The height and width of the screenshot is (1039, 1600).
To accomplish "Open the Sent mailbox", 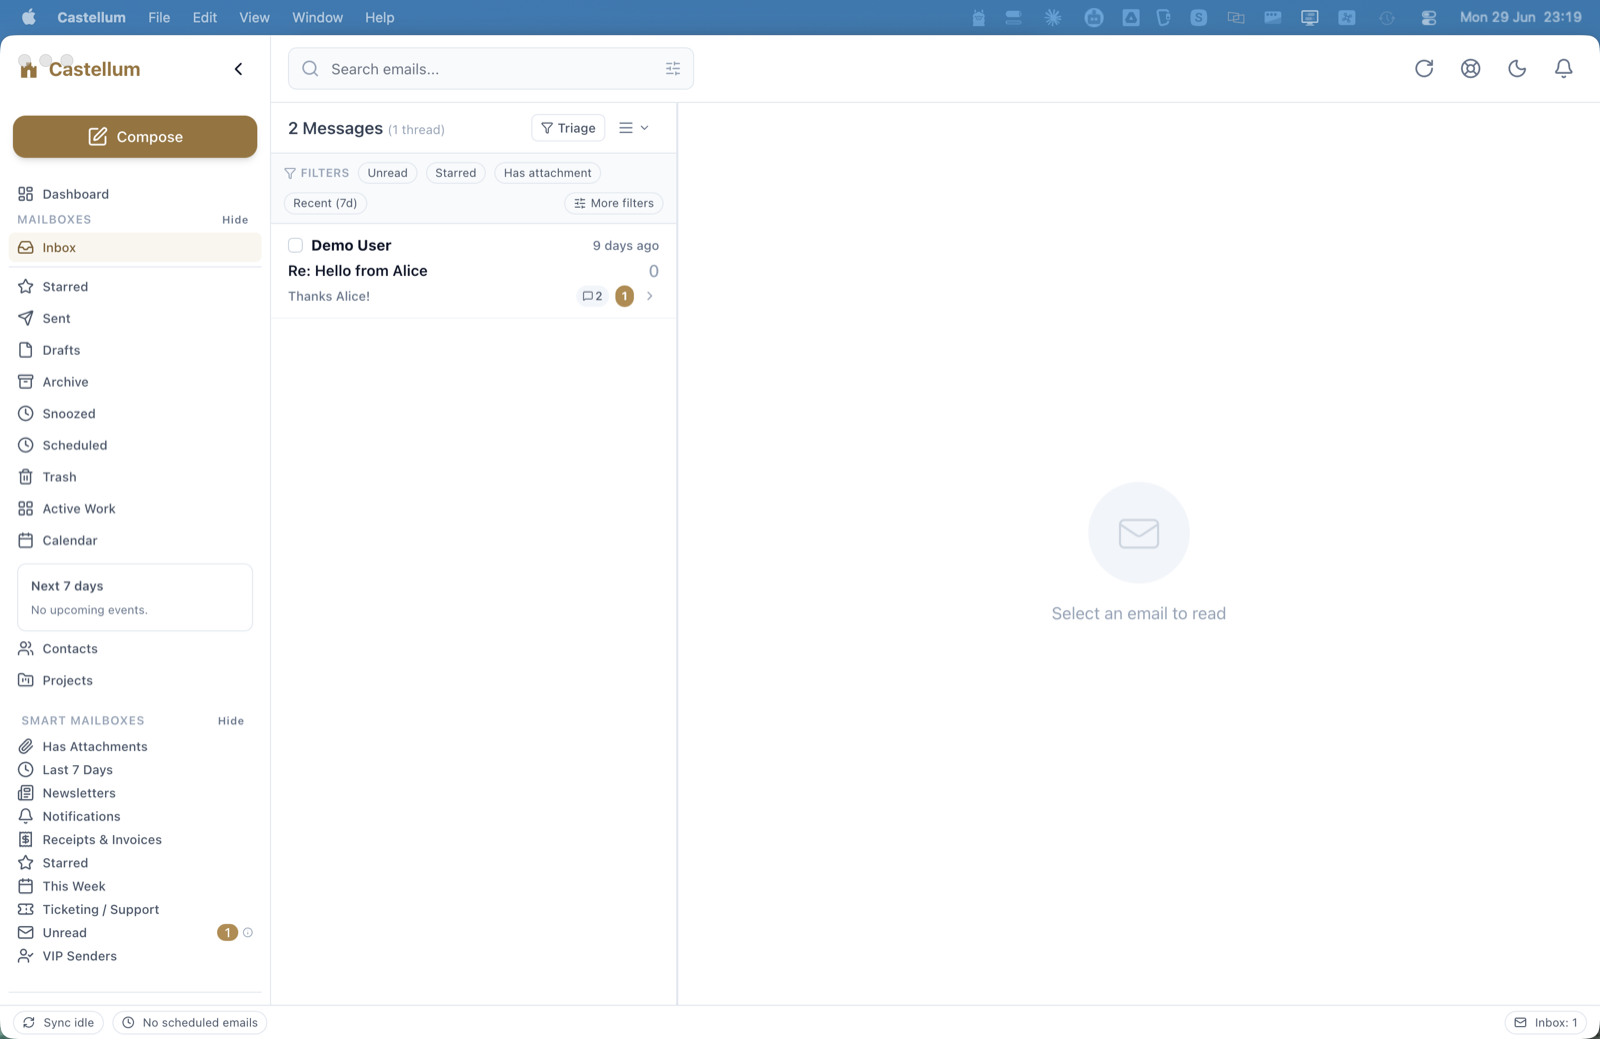I will [x=135, y=318].
